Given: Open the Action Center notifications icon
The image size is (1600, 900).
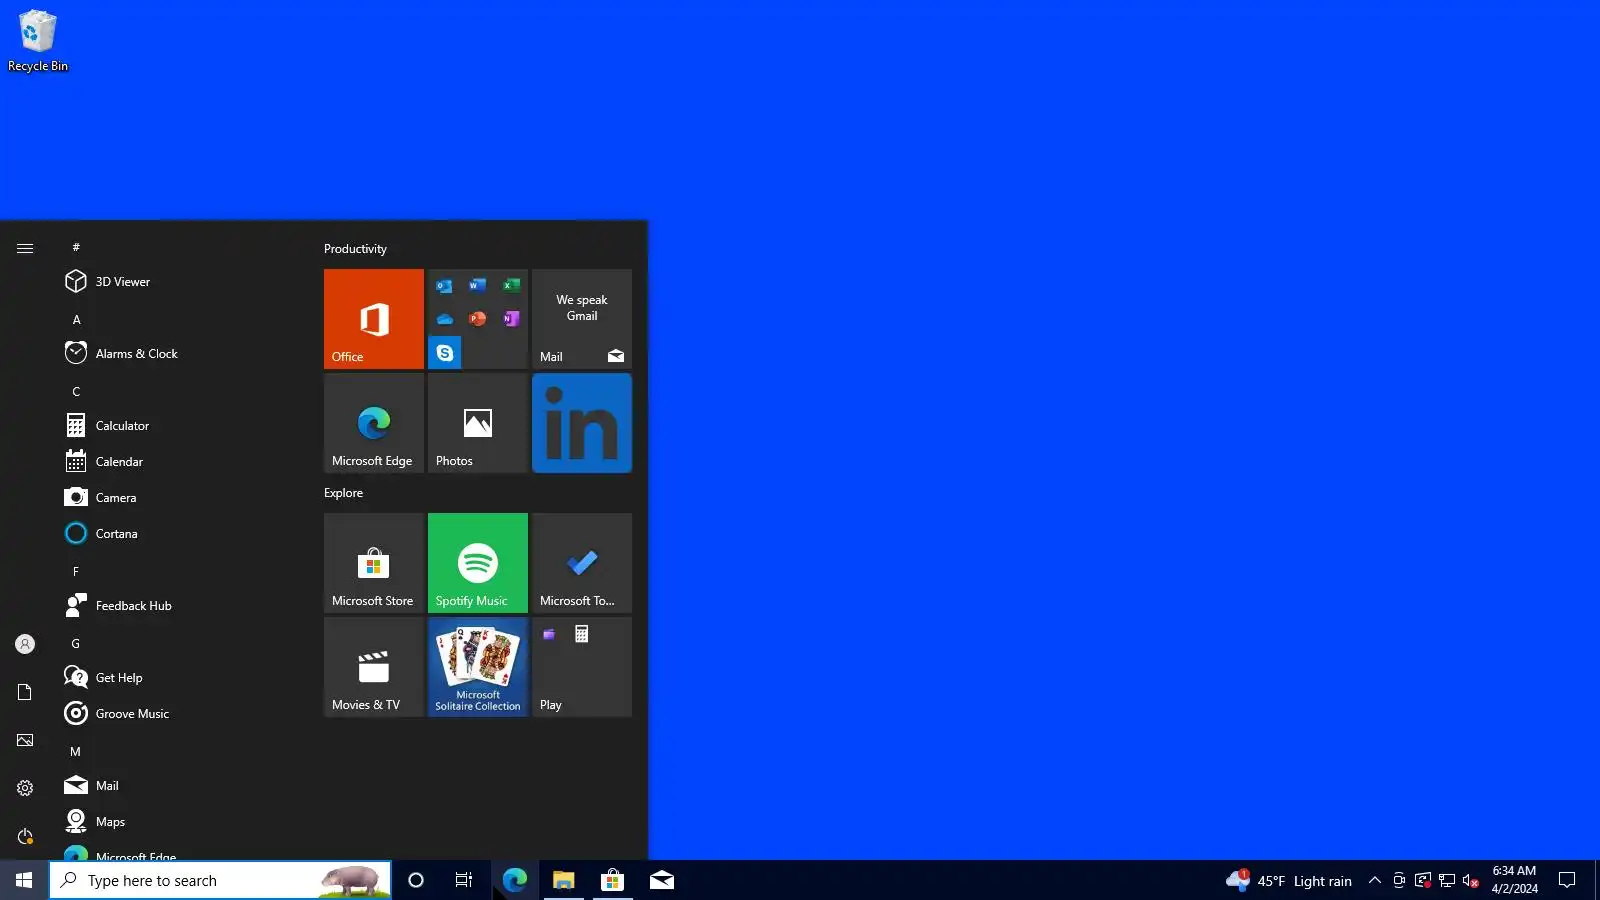Looking at the screenshot, I should pos(1567,880).
